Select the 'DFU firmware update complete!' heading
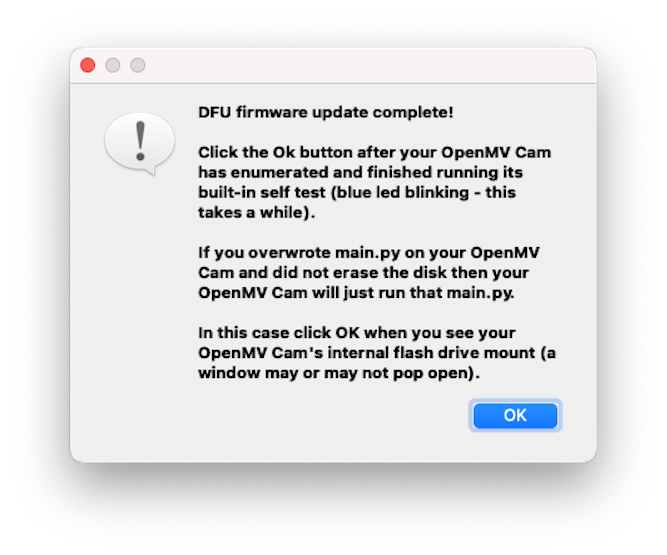 coord(326,112)
